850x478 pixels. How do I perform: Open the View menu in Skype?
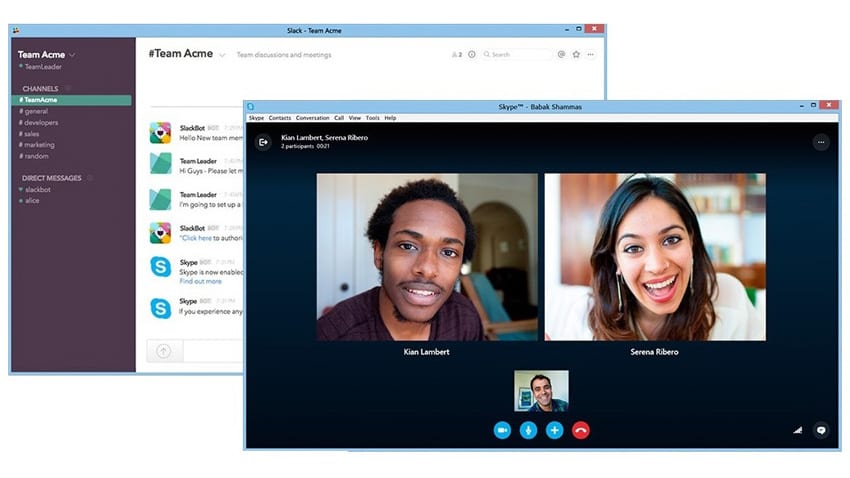pyautogui.click(x=355, y=118)
